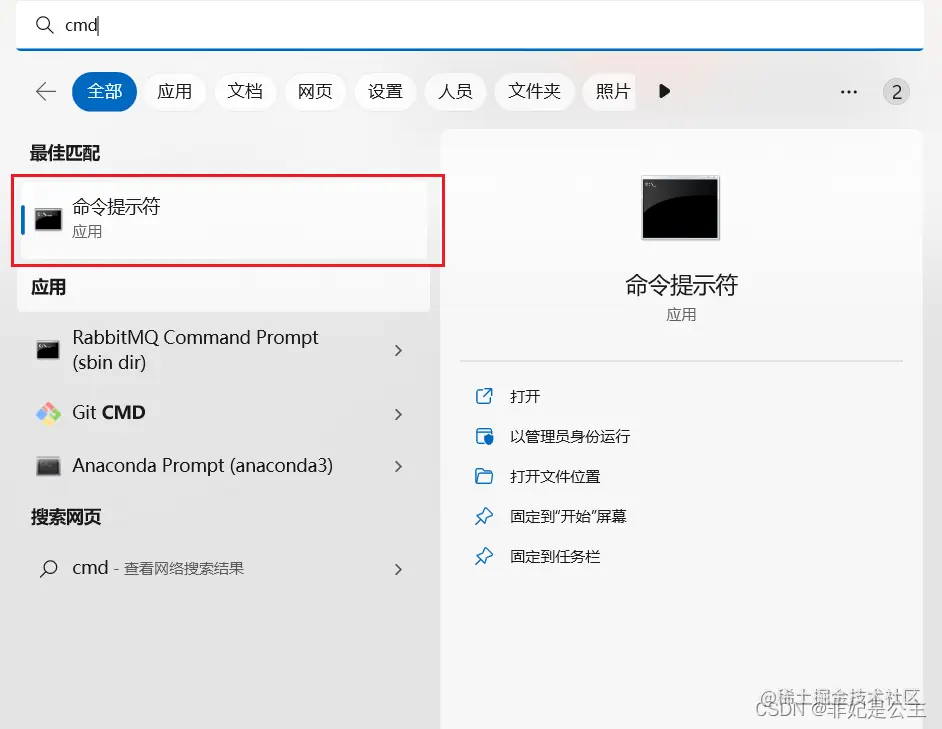Expand the Anaconda Prompt chevron
Viewport: 942px width, 729px height.
point(398,466)
